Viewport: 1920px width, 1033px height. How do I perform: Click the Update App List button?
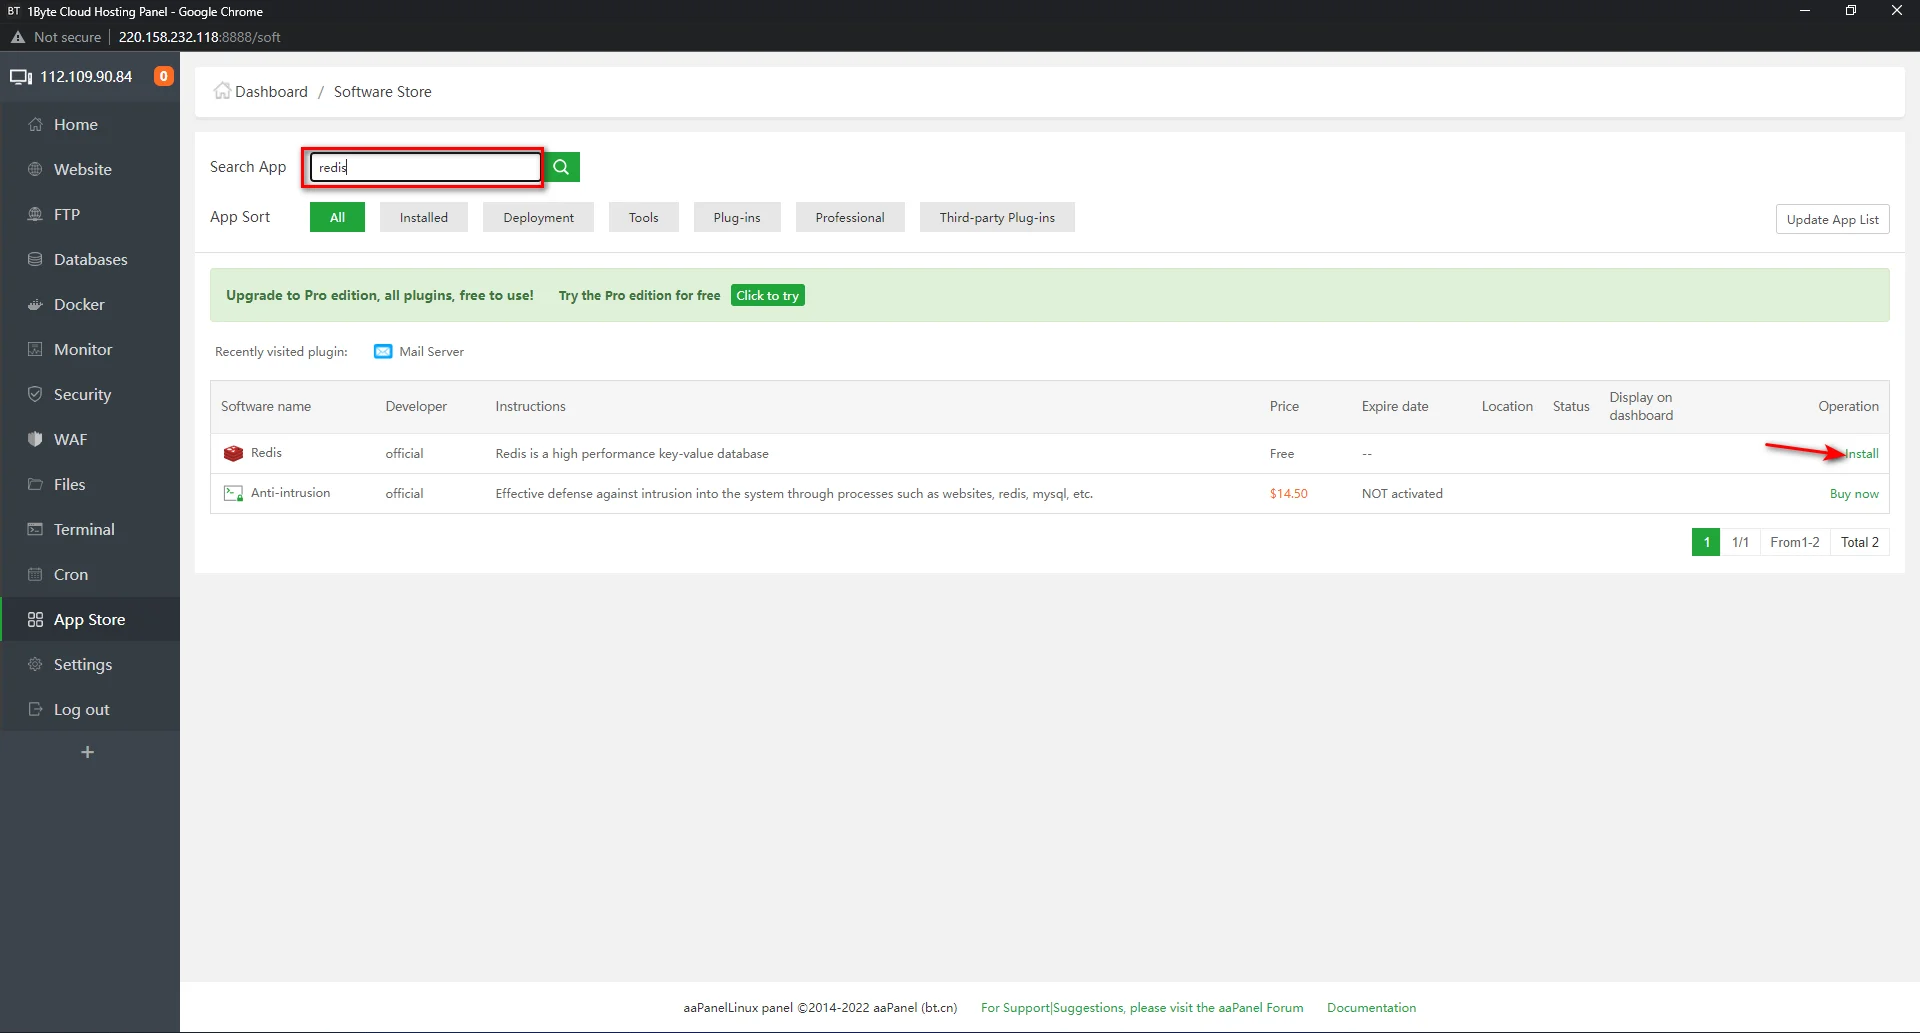[1832, 220]
